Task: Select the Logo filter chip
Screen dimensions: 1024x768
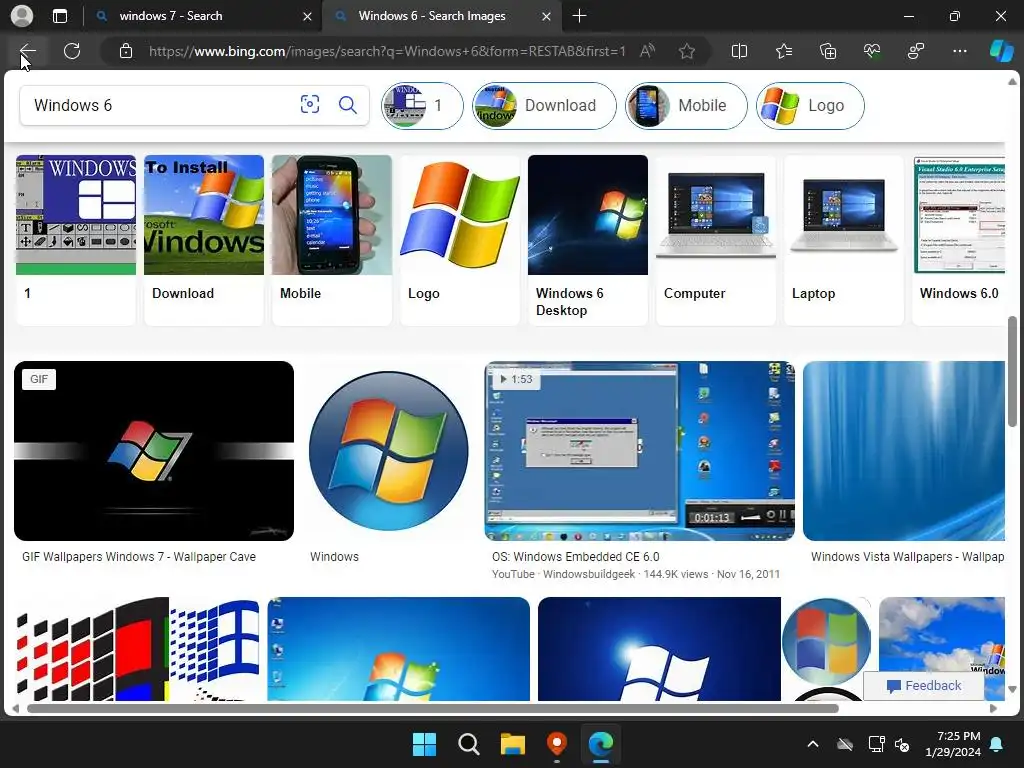Action: click(810, 105)
